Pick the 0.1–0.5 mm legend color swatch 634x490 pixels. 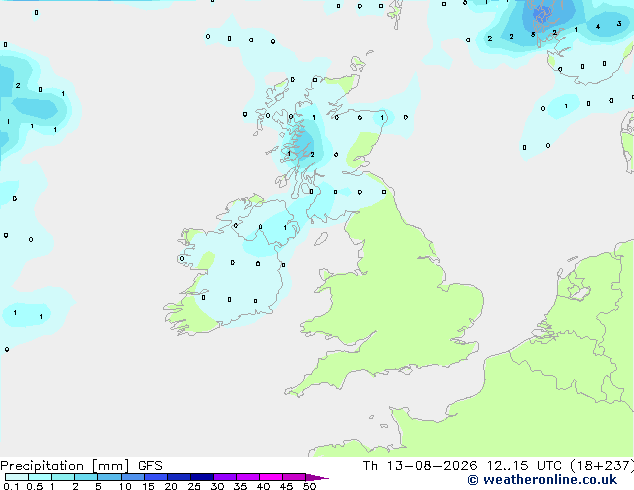17,477
